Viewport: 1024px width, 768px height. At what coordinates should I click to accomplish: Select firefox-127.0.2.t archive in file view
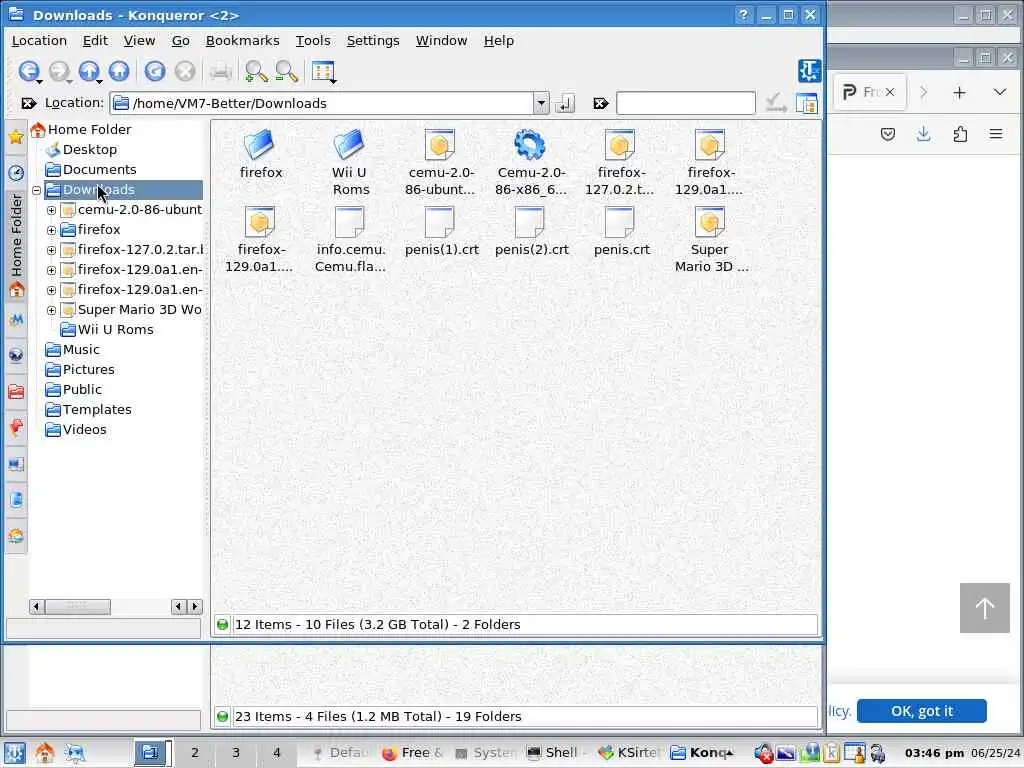click(620, 145)
